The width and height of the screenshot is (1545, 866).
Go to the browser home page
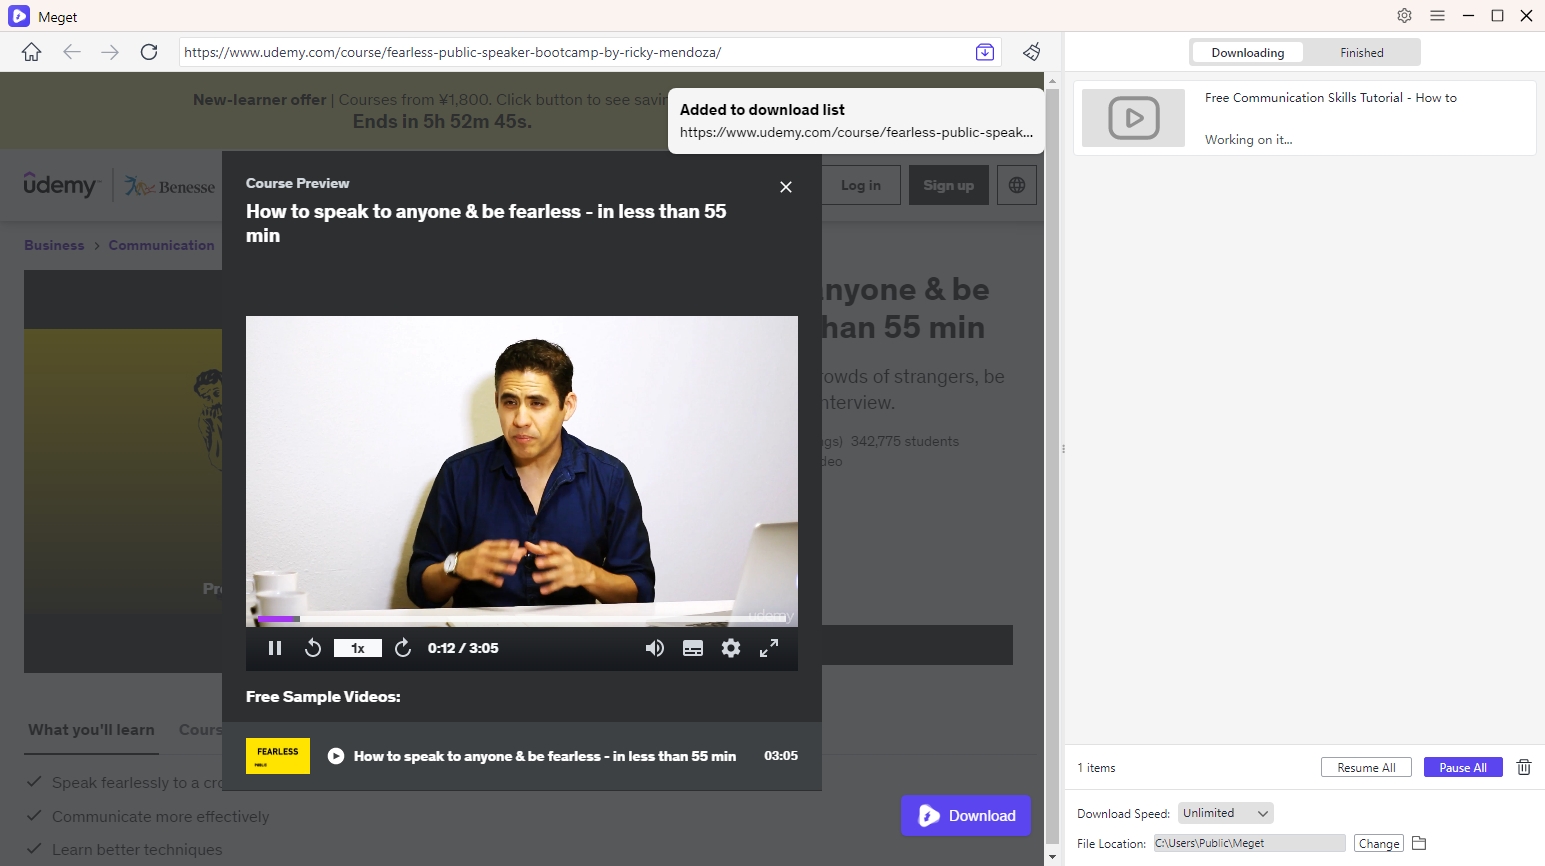click(x=32, y=52)
